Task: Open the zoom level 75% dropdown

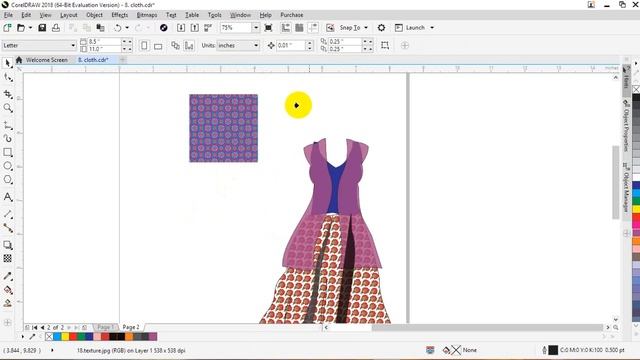Action: [256, 28]
